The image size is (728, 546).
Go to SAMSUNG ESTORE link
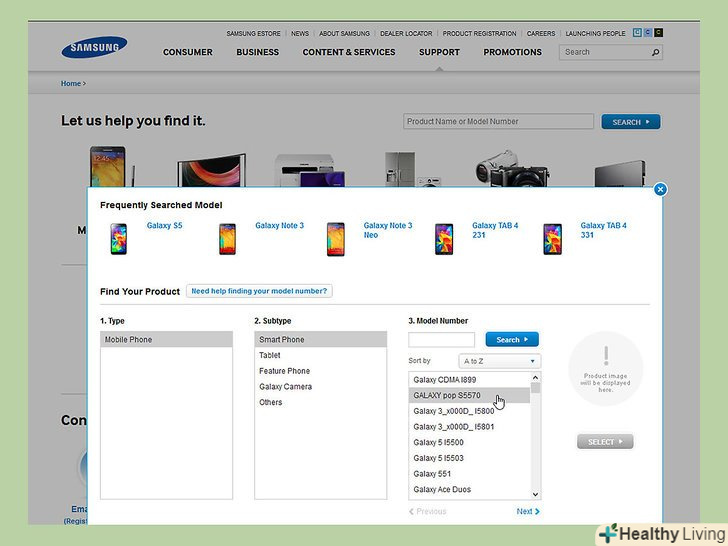(254, 33)
